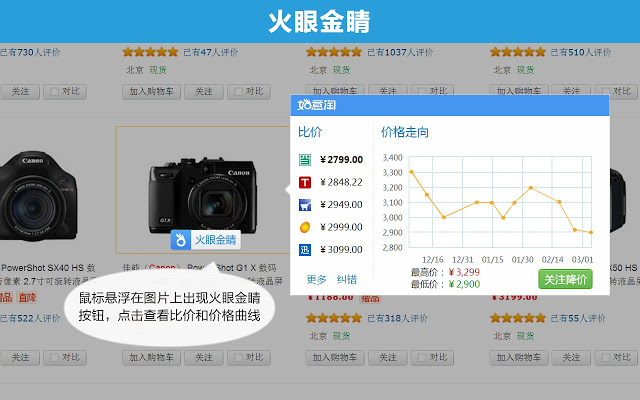Click the 直降 tag under SX40 HS
The image size is (640, 400).
pyautogui.click(x=27, y=298)
